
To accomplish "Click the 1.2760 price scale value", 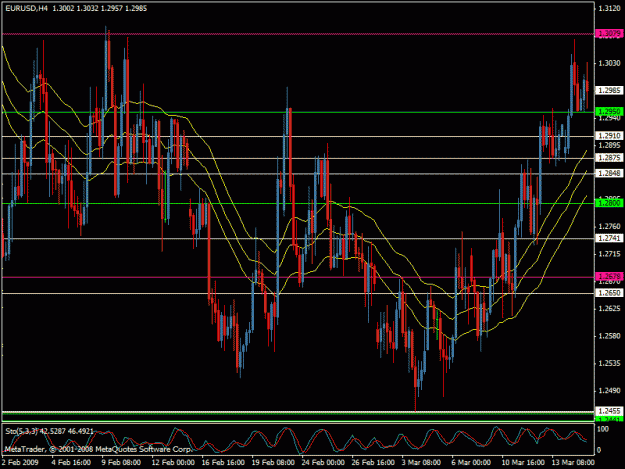I will point(609,226).
